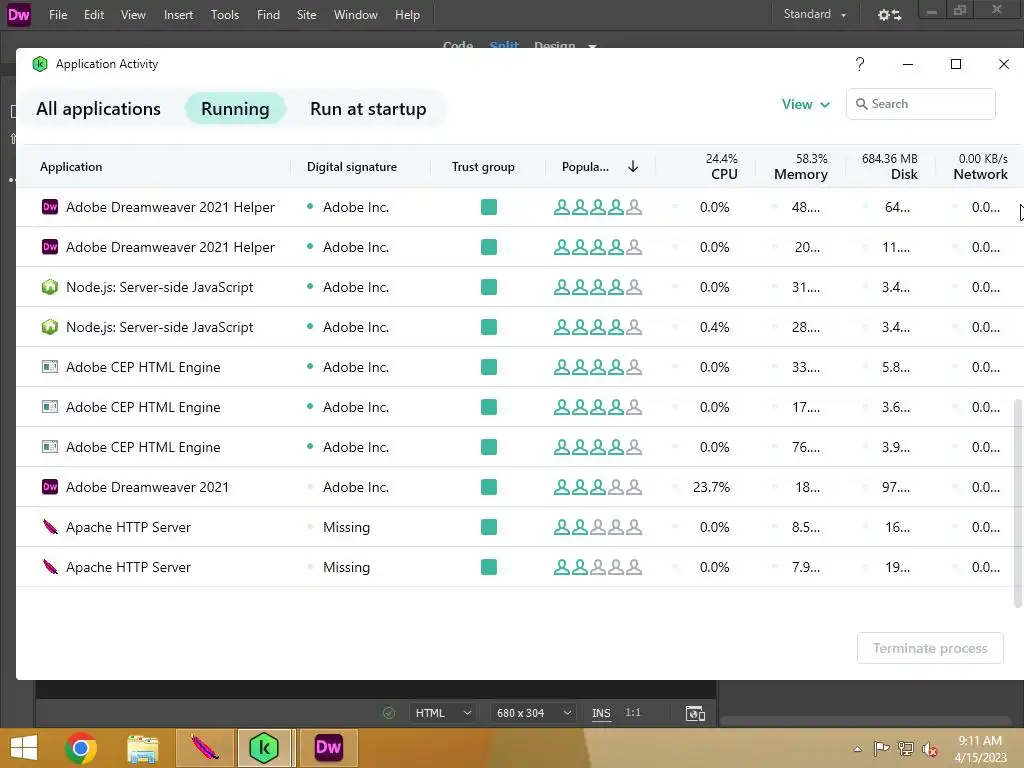
Task: Switch to Running tab
Action: tap(235, 108)
